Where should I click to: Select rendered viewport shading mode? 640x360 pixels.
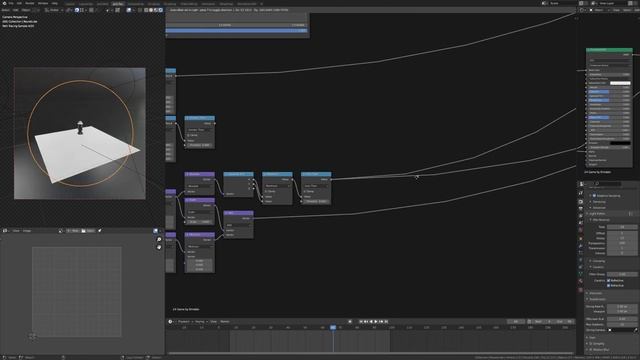161,10
